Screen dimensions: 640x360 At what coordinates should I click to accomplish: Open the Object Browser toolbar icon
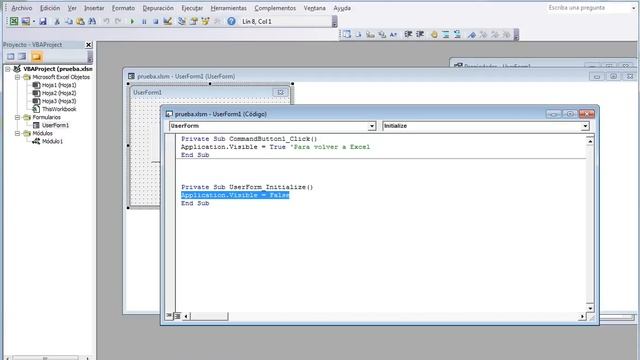click(x=205, y=21)
